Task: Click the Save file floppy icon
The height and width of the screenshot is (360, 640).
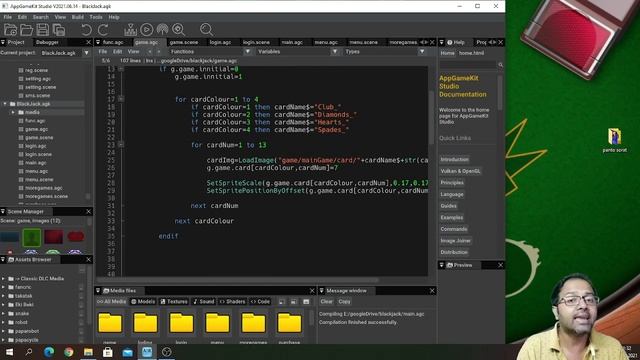Action: [x=43, y=29]
